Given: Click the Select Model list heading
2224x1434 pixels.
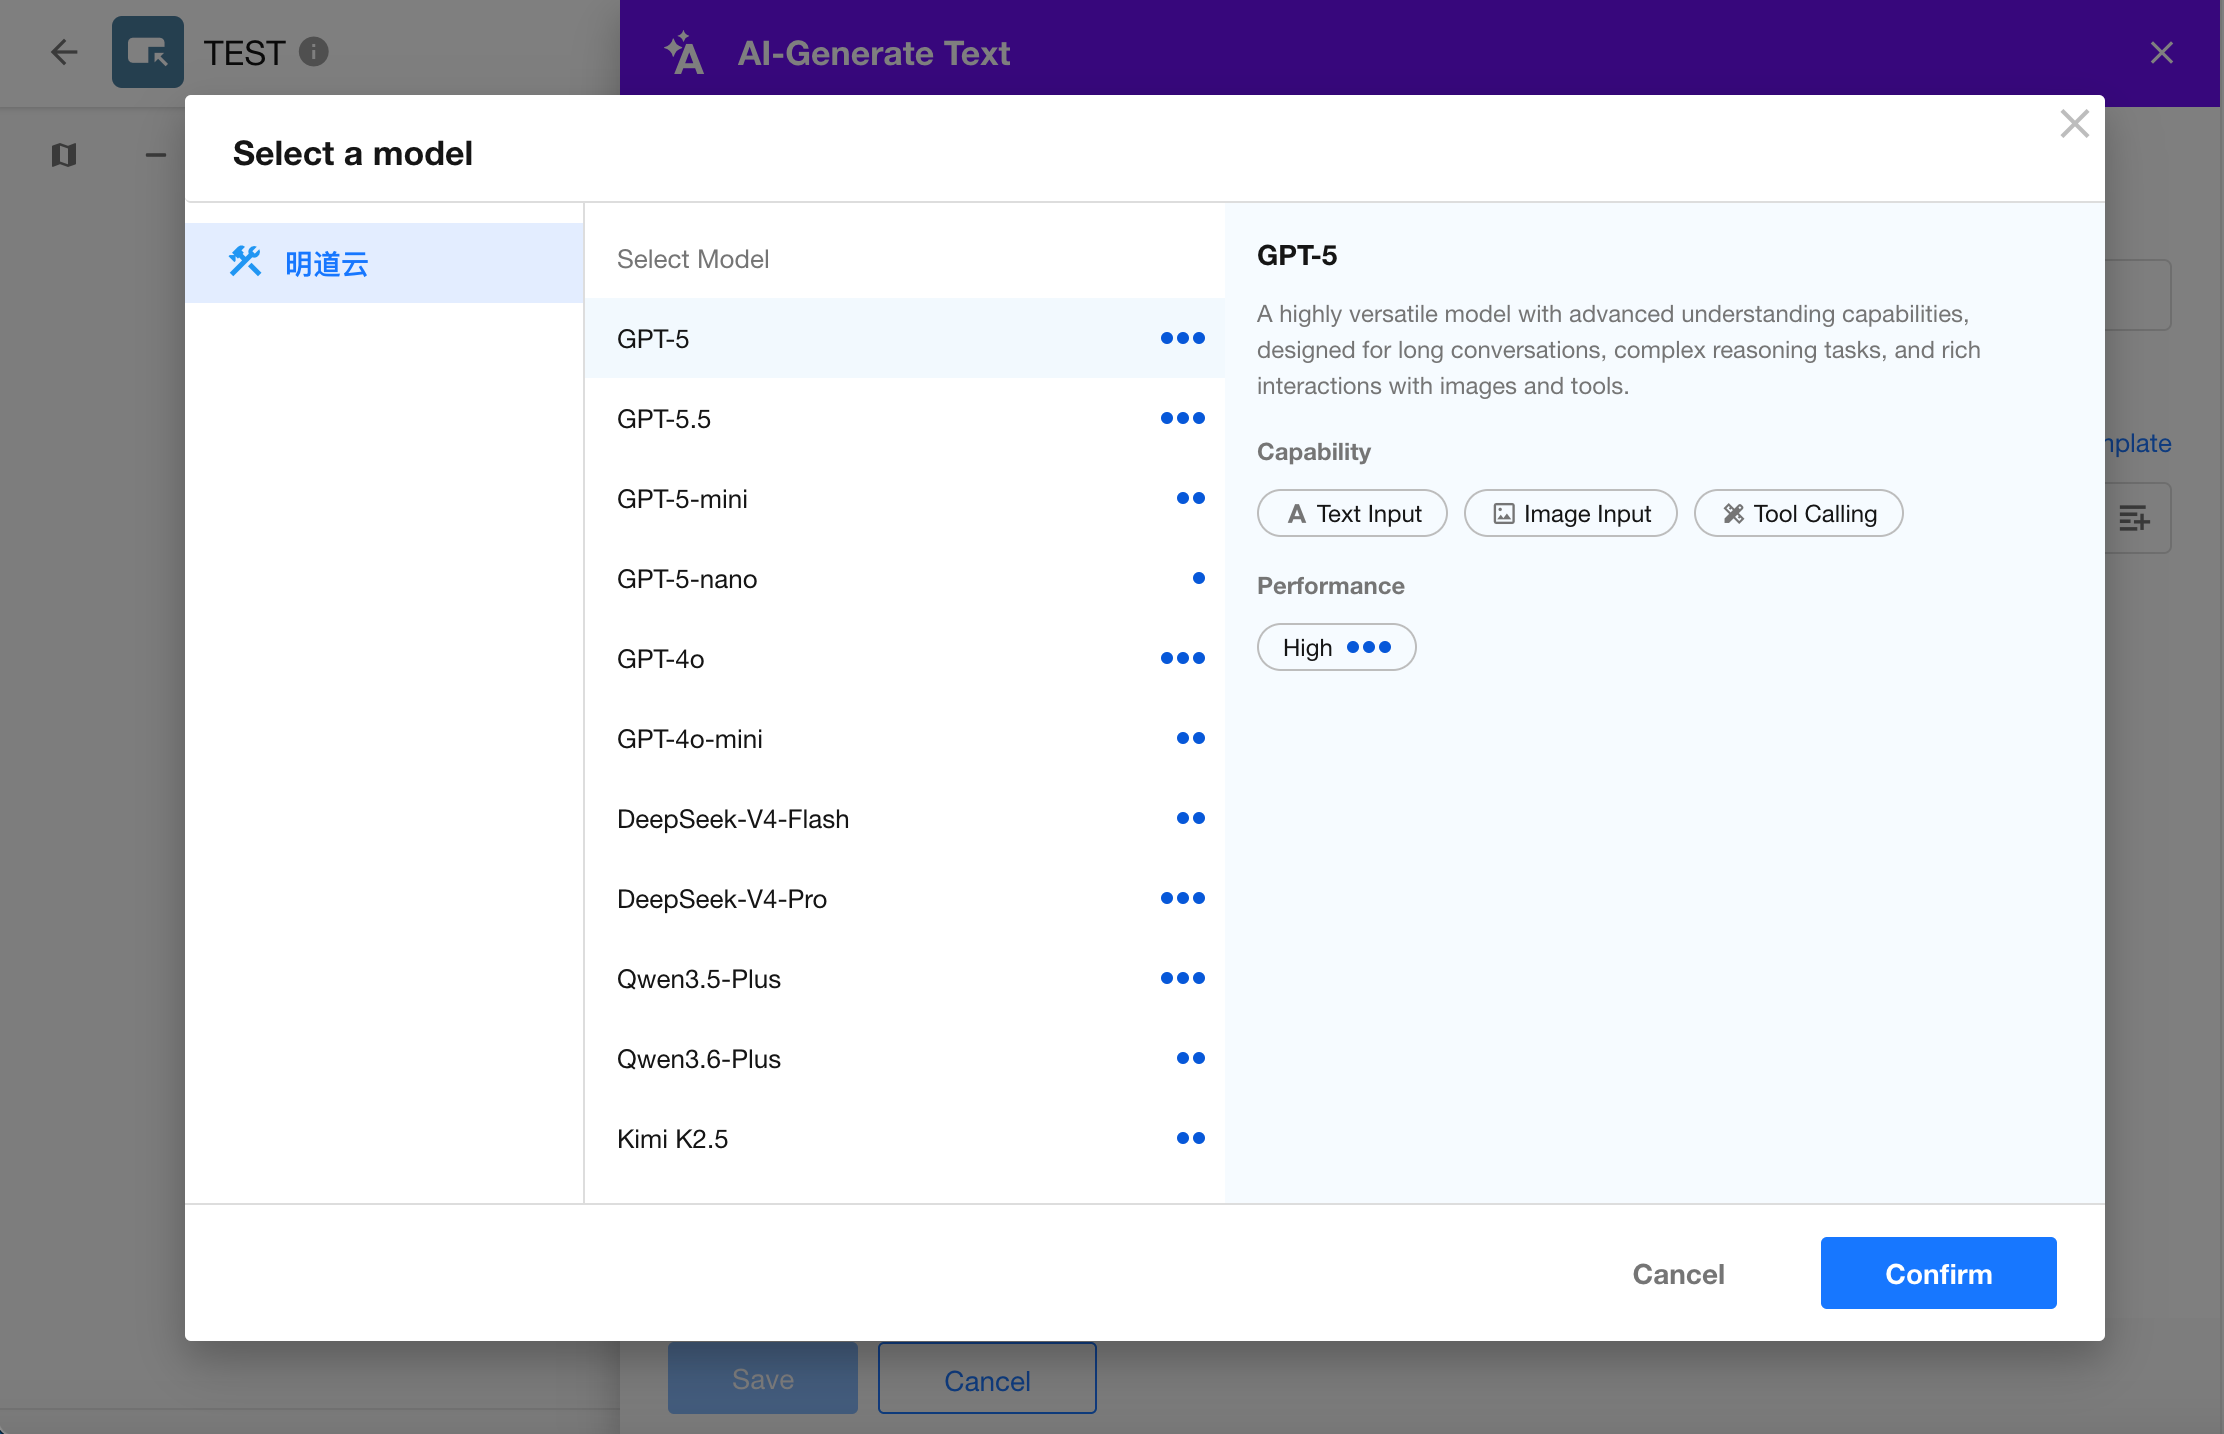Looking at the screenshot, I should pyautogui.click(x=693, y=259).
